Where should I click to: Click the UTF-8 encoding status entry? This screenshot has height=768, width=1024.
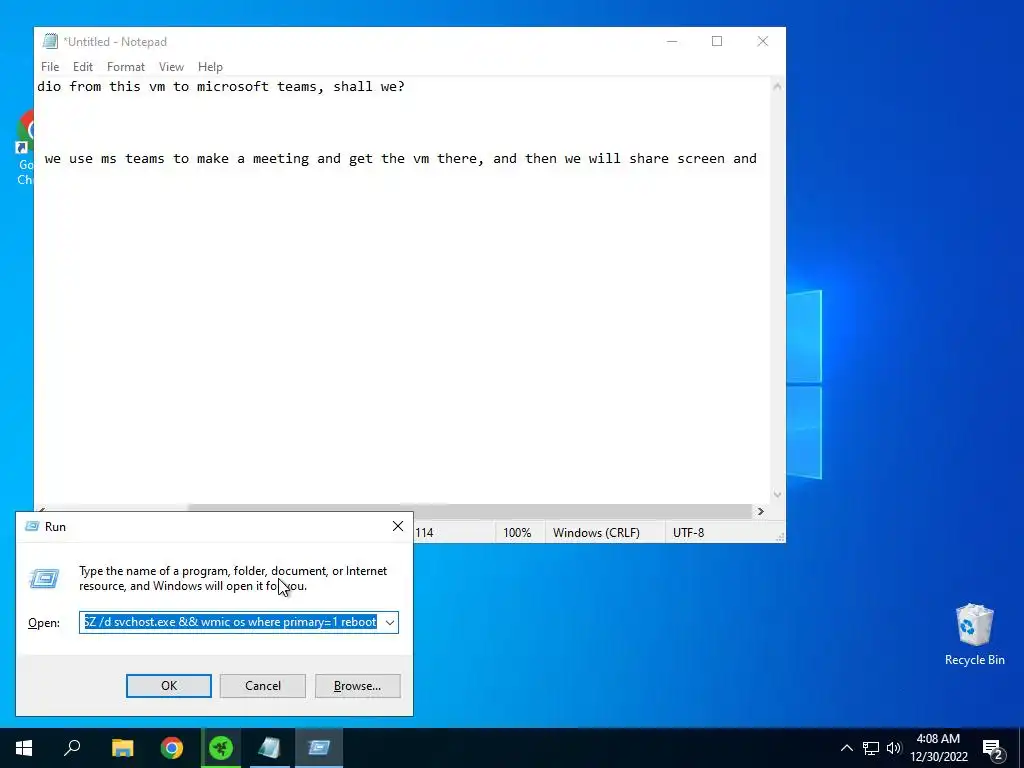pos(688,533)
